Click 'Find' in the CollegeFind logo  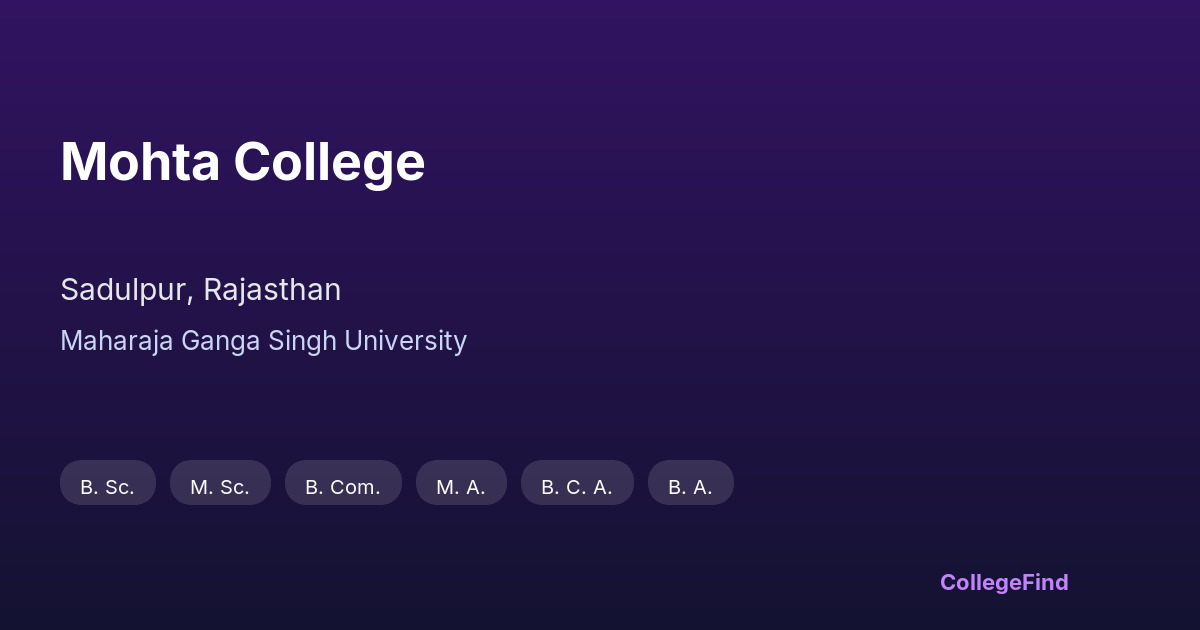pyautogui.click(x=1044, y=582)
